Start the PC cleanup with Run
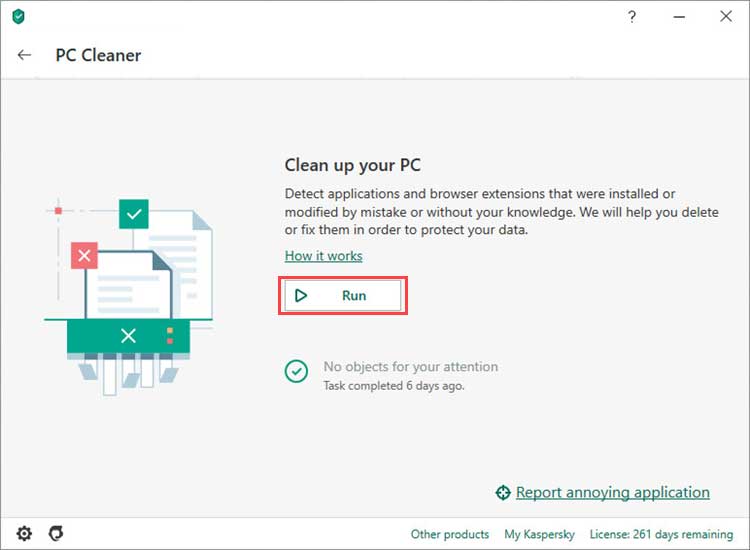The image size is (750, 550). tap(342, 296)
